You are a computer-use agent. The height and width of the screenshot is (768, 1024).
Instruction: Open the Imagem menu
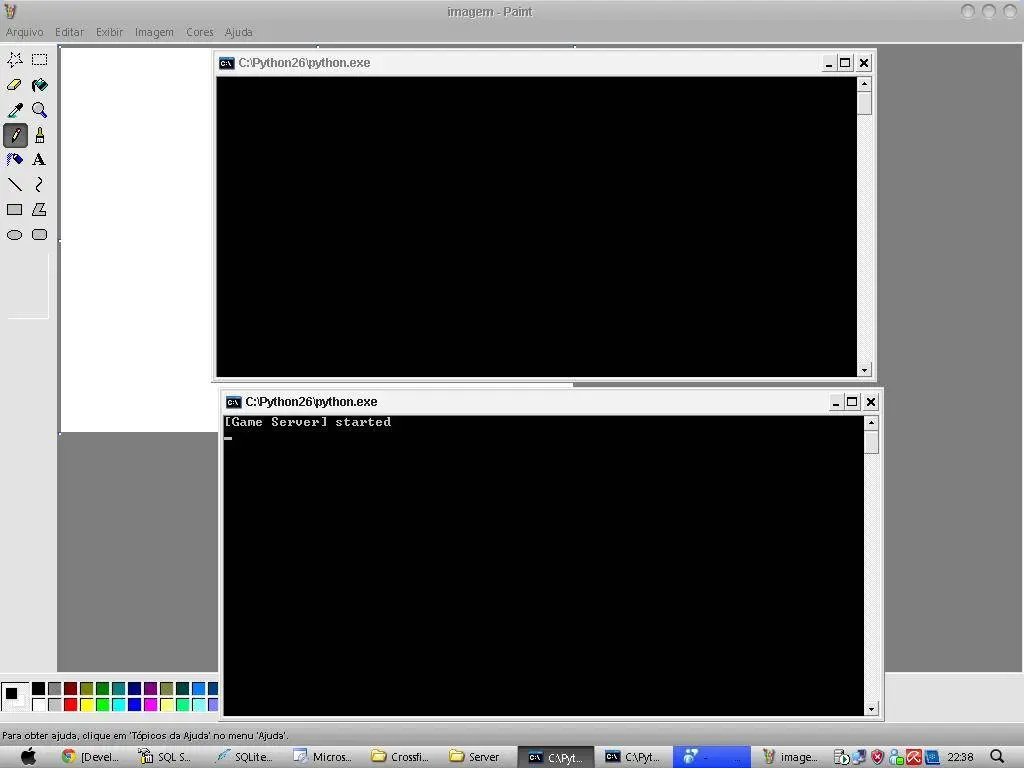pyautogui.click(x=154, y=32)
